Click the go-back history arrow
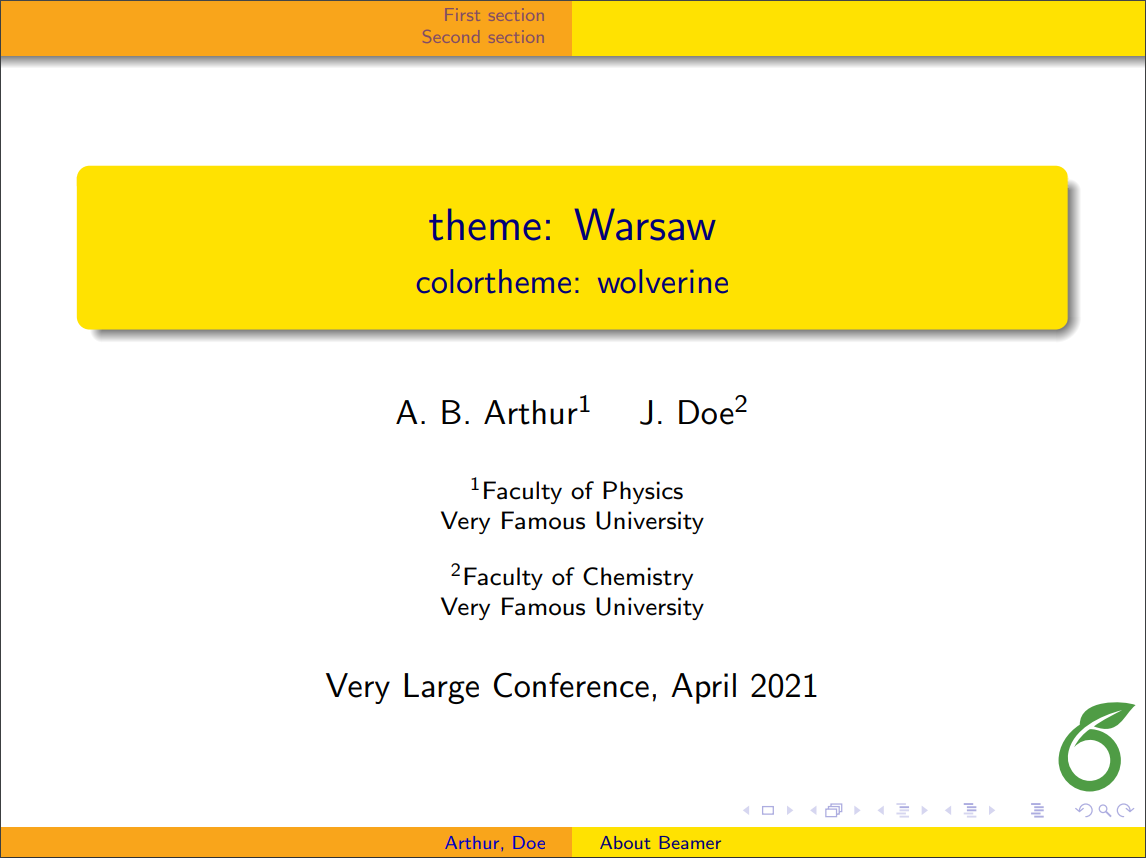This screenshot has height=858, width=1146. [x=1084, y=810]
